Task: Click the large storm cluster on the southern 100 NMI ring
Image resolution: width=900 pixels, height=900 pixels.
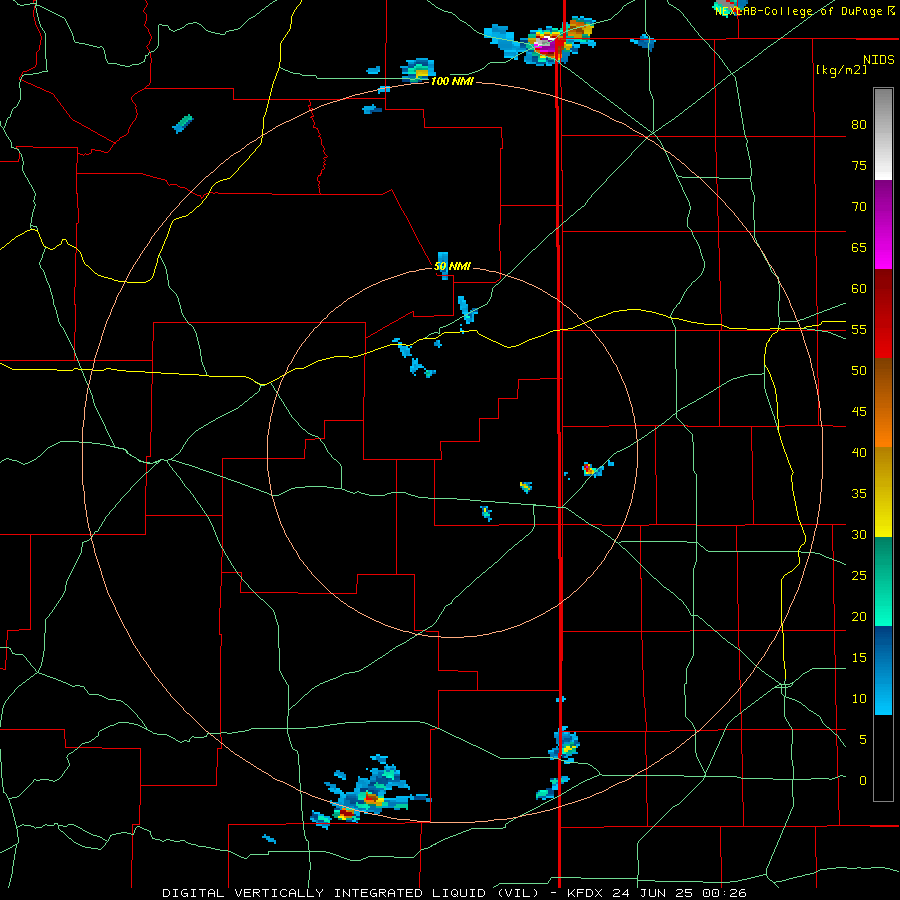Action: pyautogui.click(x=370, y=794)
